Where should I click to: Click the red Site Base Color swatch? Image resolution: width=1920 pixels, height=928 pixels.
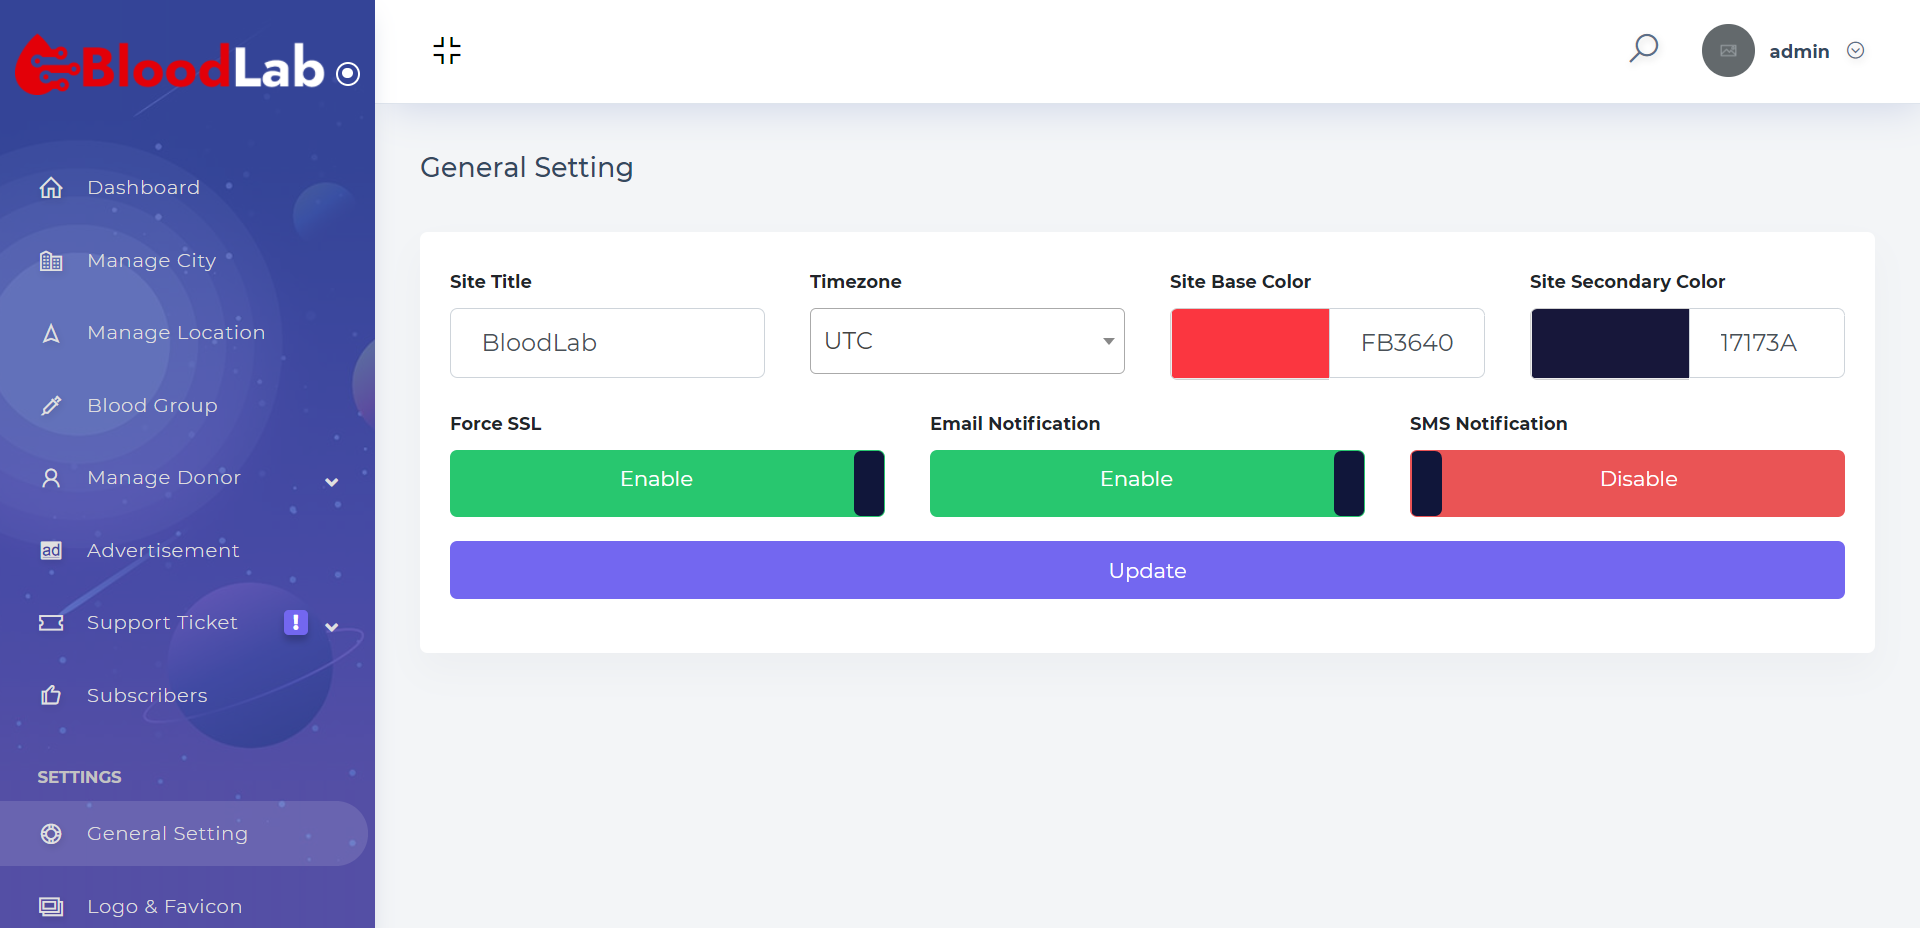[1250, 343]
